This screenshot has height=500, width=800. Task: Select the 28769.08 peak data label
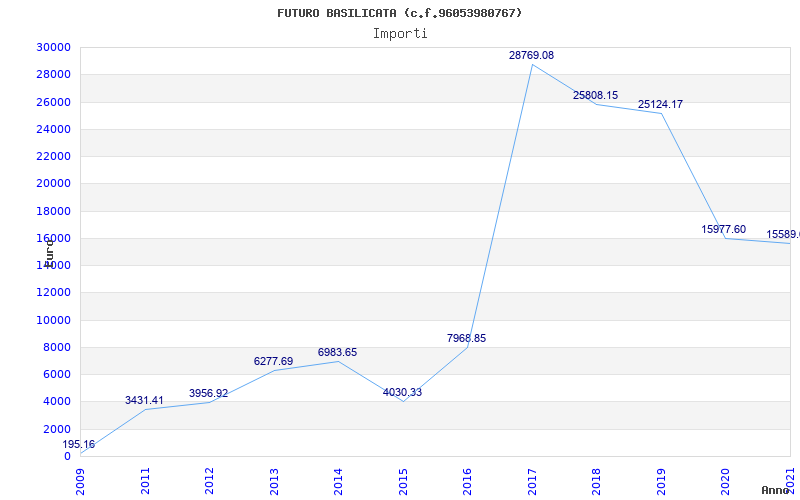tap(531, 55)
